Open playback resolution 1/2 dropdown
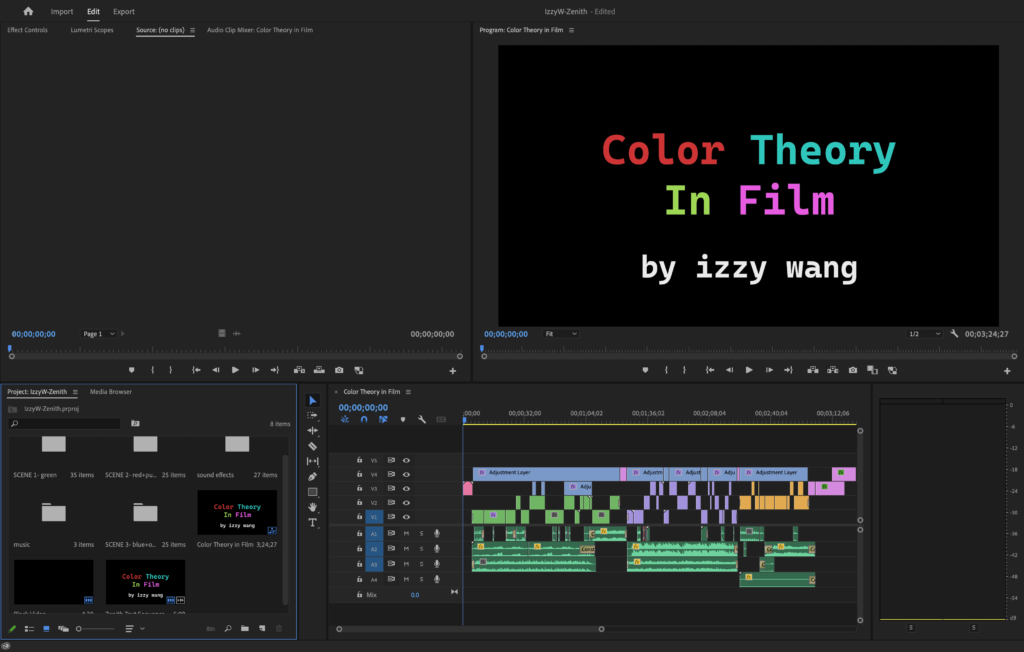The height and width of the screenshot is (652, 1024). click(924, 334)
